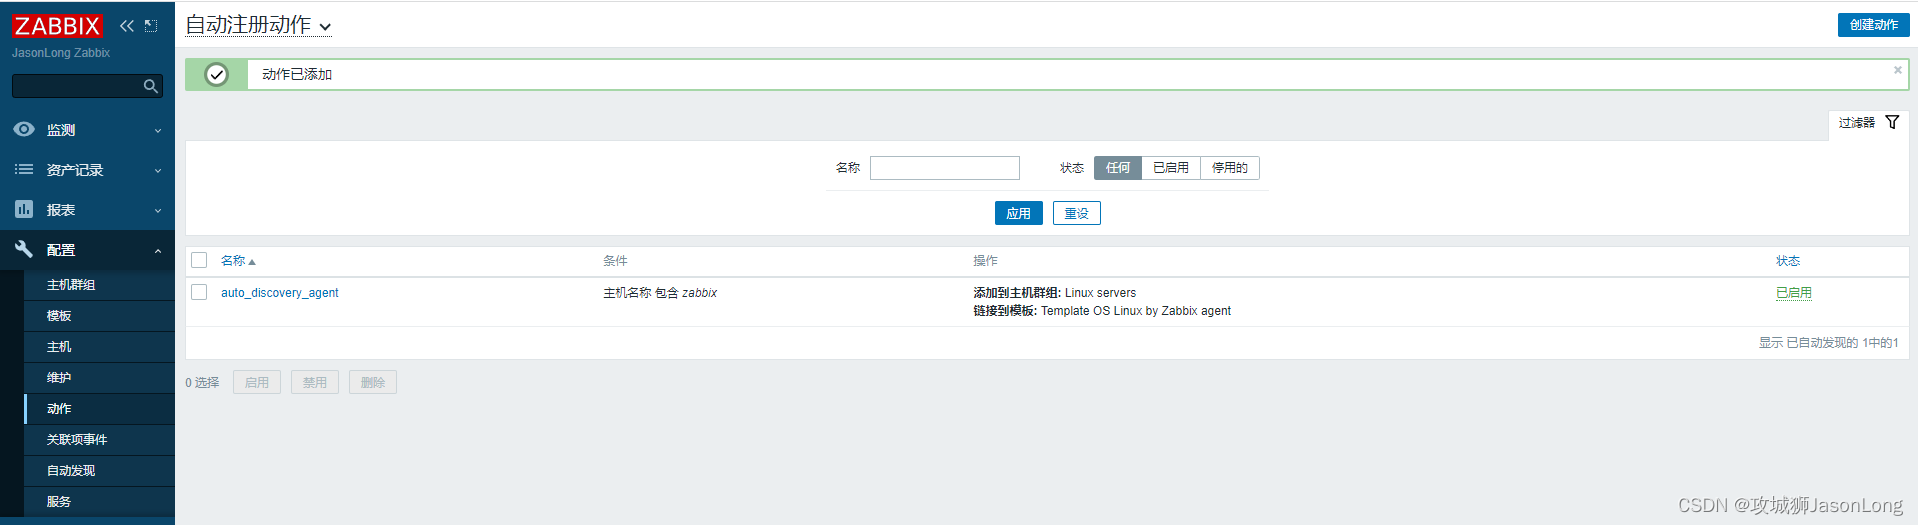Click the 资产记录 menu label
Screen dimensions: 1918x525
(x=75, y=170)
